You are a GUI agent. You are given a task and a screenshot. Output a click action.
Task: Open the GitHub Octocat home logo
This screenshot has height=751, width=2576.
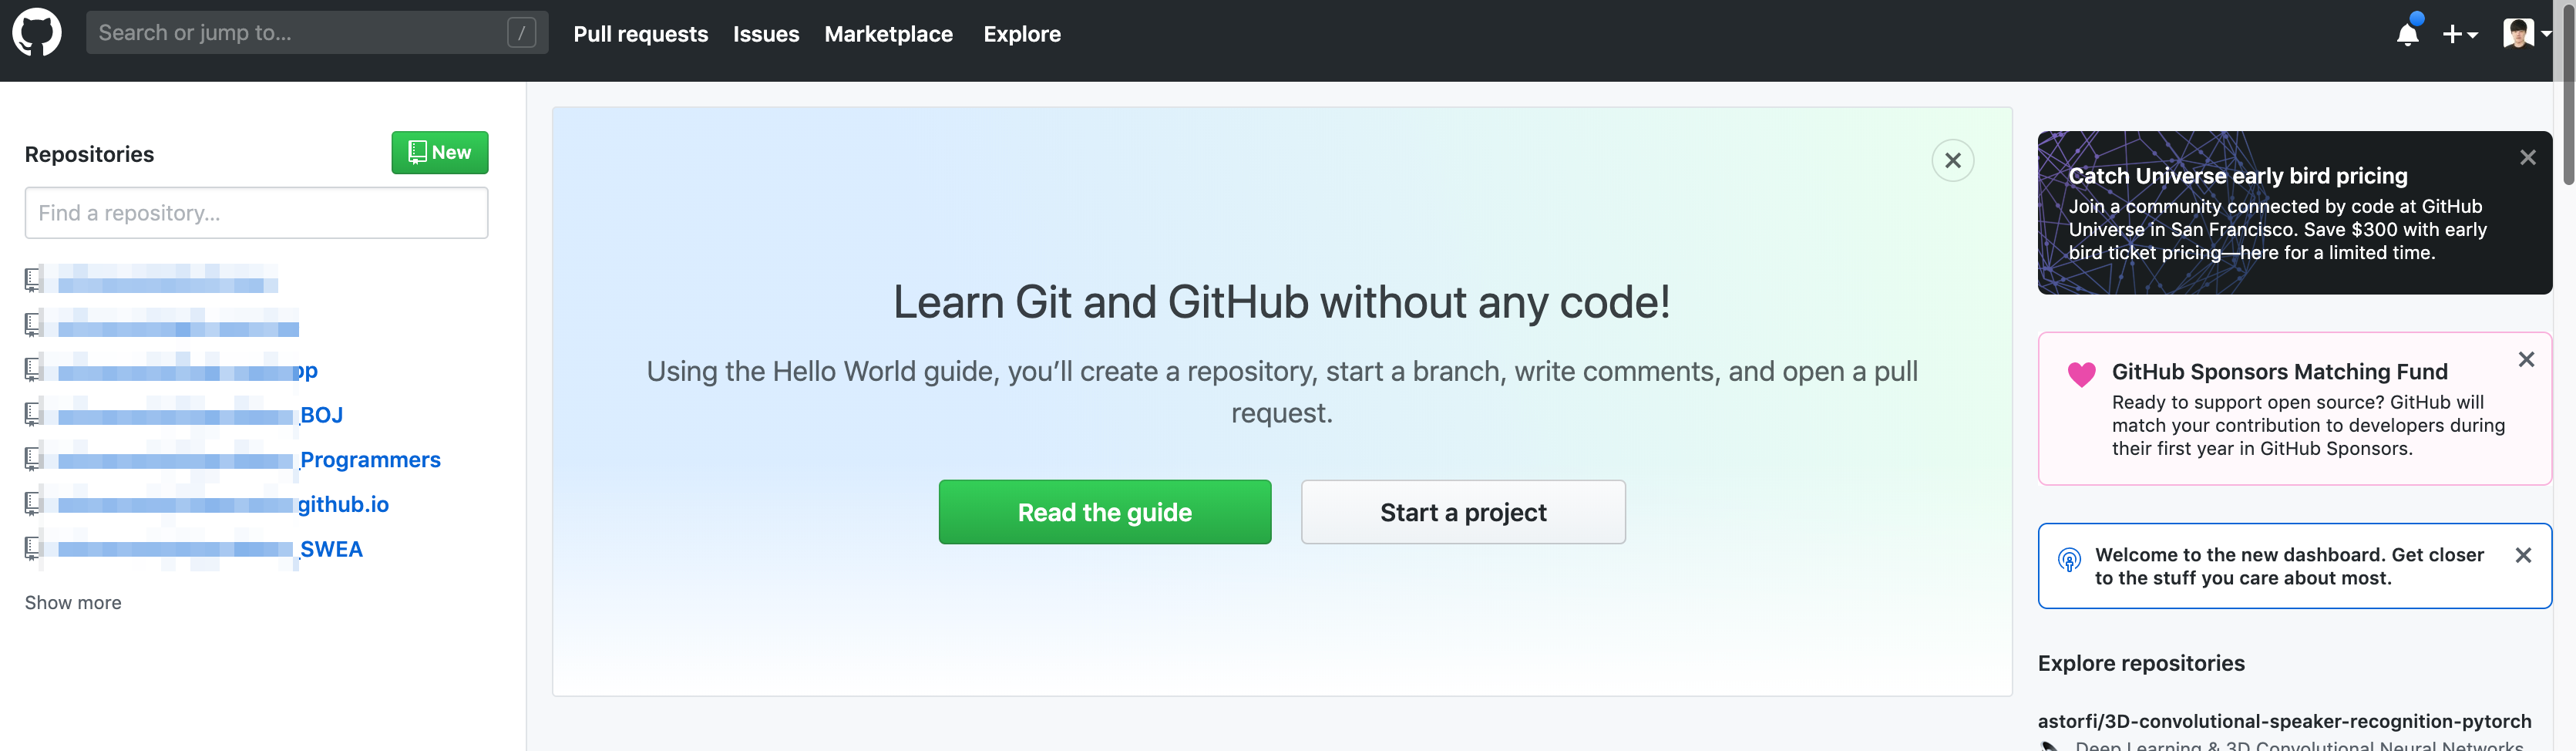37,33
